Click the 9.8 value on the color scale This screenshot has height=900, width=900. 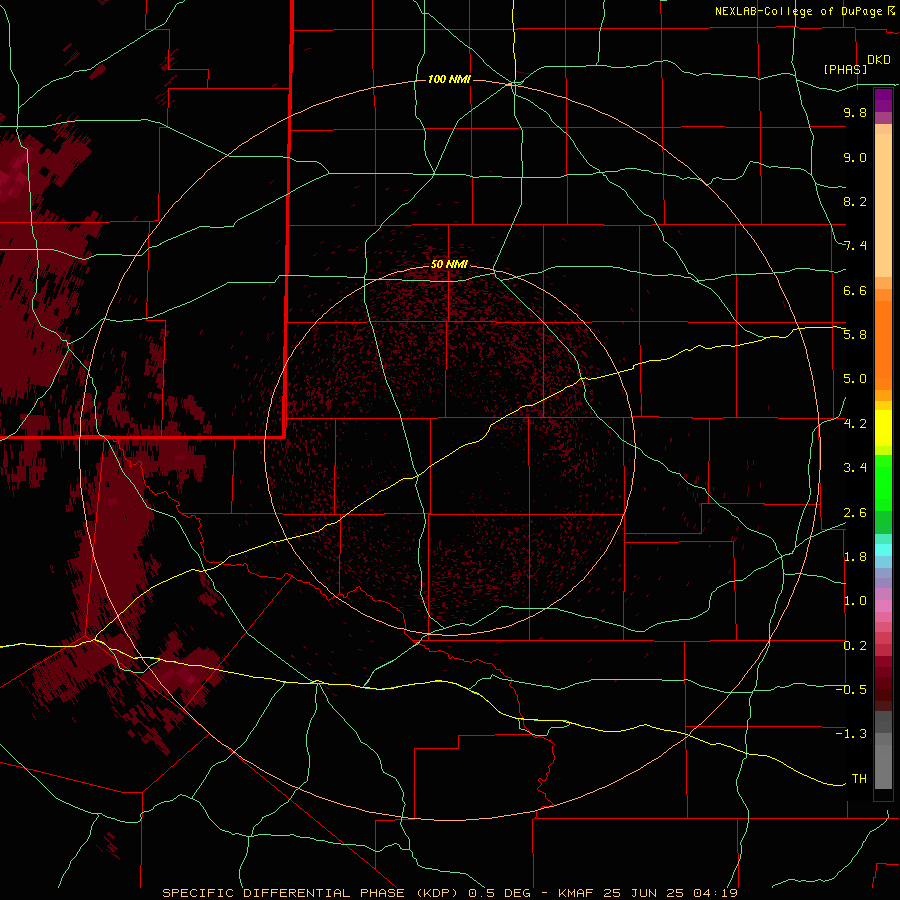(855, 112)
